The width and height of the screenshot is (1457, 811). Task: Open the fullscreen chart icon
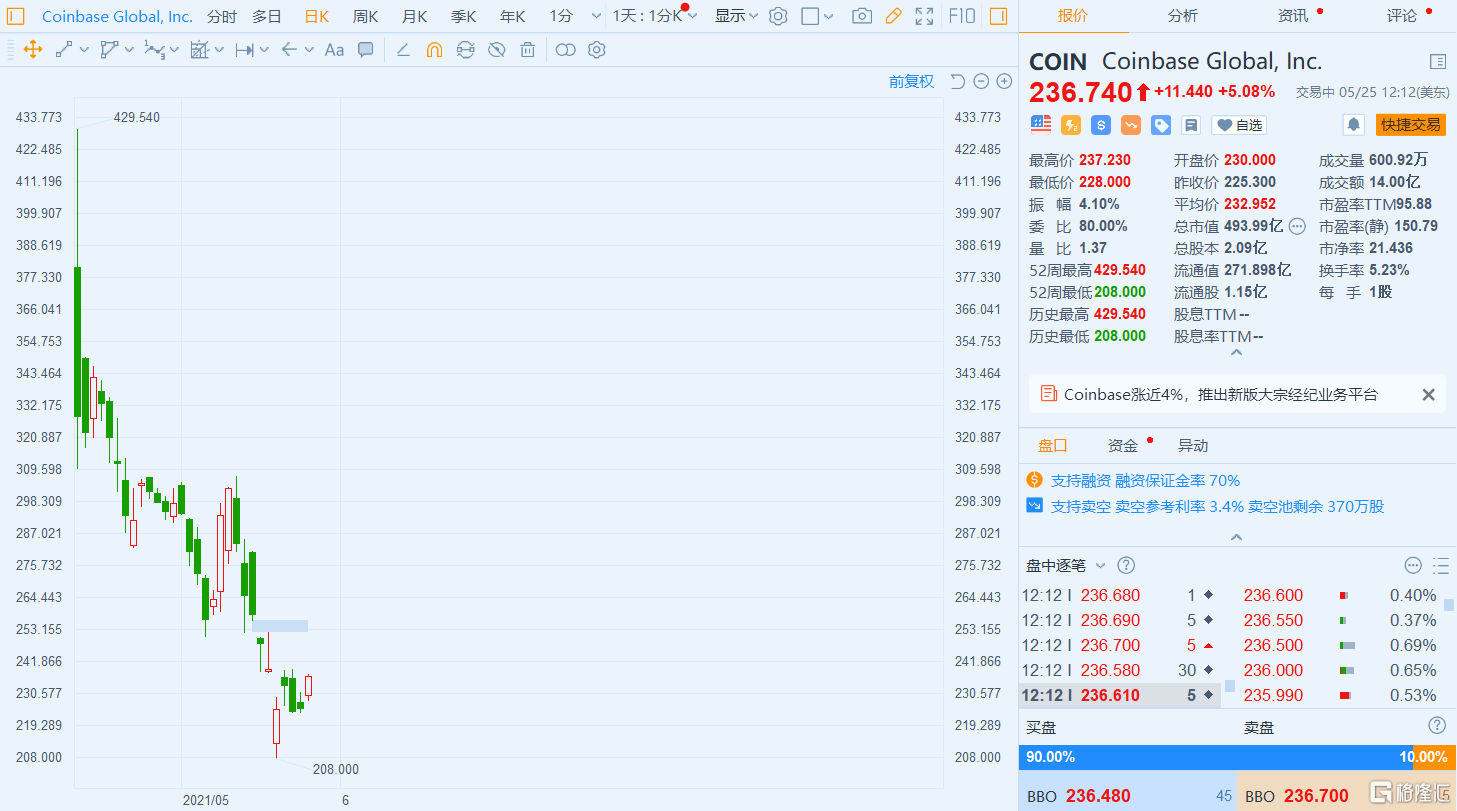(x=925, y=16)
